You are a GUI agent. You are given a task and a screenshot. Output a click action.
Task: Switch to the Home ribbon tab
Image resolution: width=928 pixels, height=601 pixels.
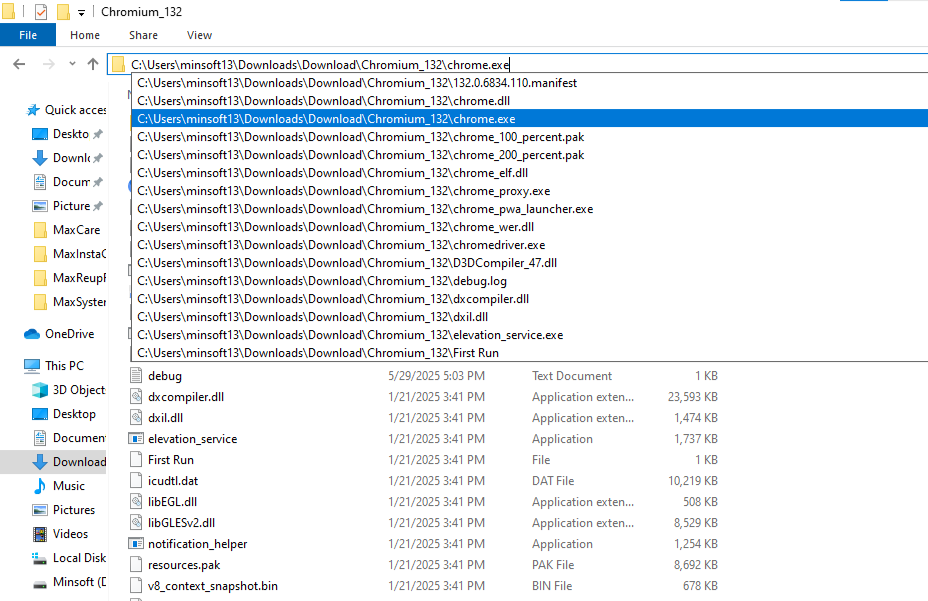[x=85, y=35]
